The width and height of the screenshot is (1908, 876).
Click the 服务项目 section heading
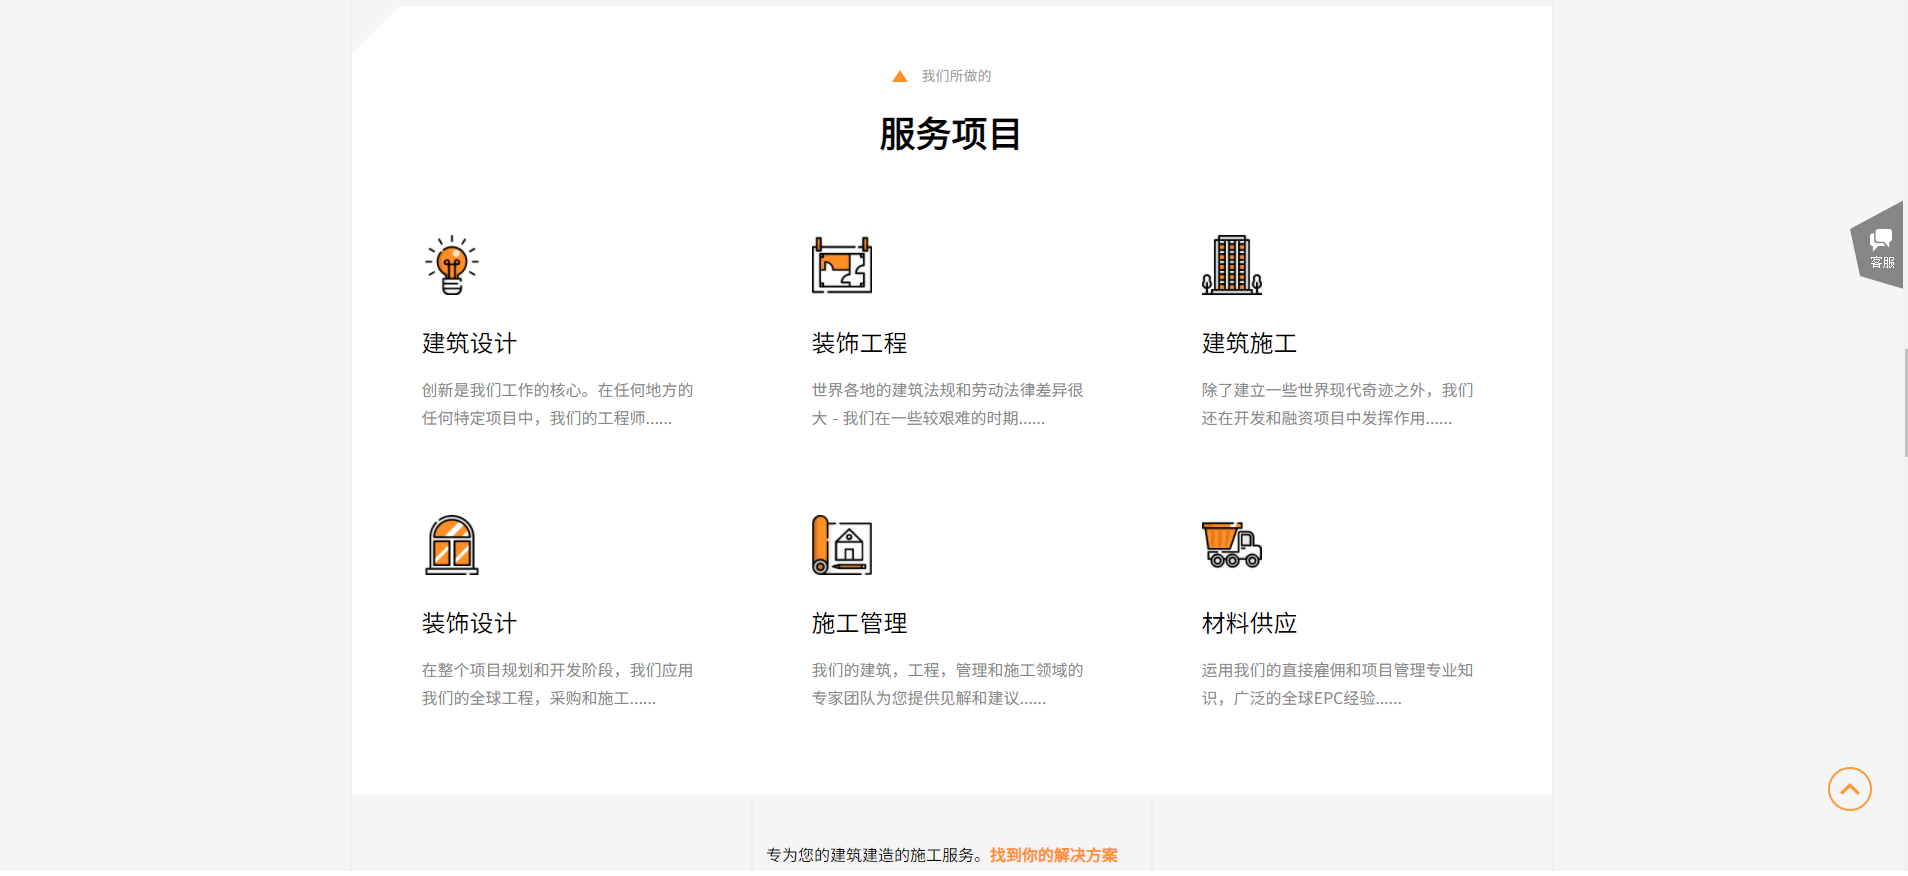(x=950, y=134)
